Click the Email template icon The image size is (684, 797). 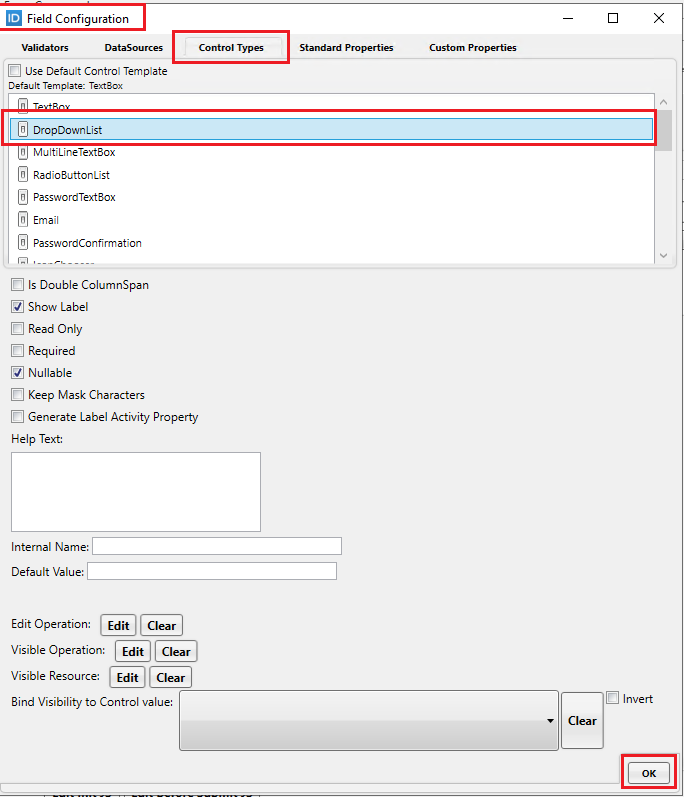click(x=23, y=220)
